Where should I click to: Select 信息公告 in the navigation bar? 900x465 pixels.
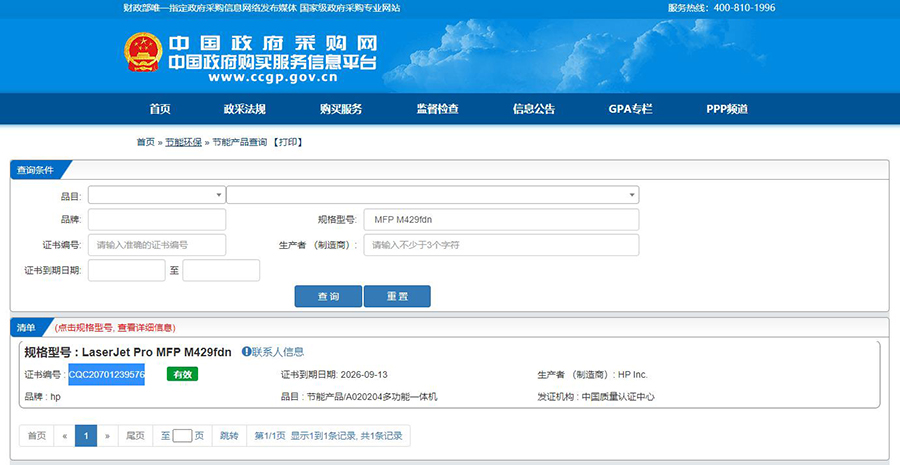533,109
